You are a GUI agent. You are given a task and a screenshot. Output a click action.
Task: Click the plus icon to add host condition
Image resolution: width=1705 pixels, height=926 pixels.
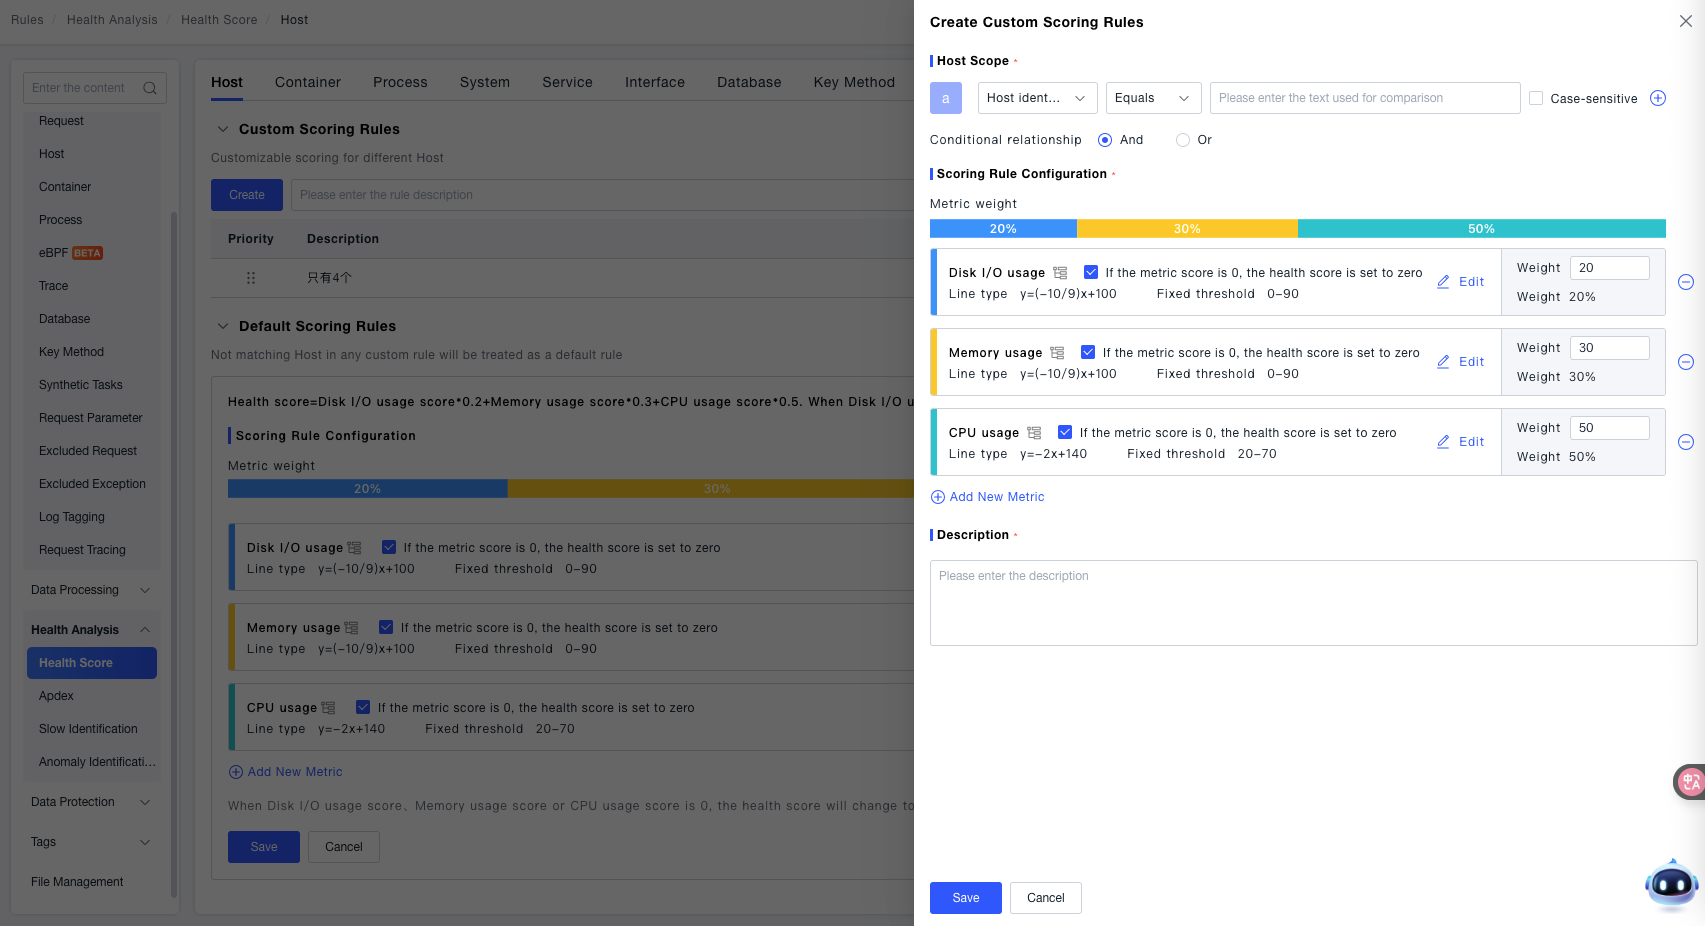(1657, 98)
